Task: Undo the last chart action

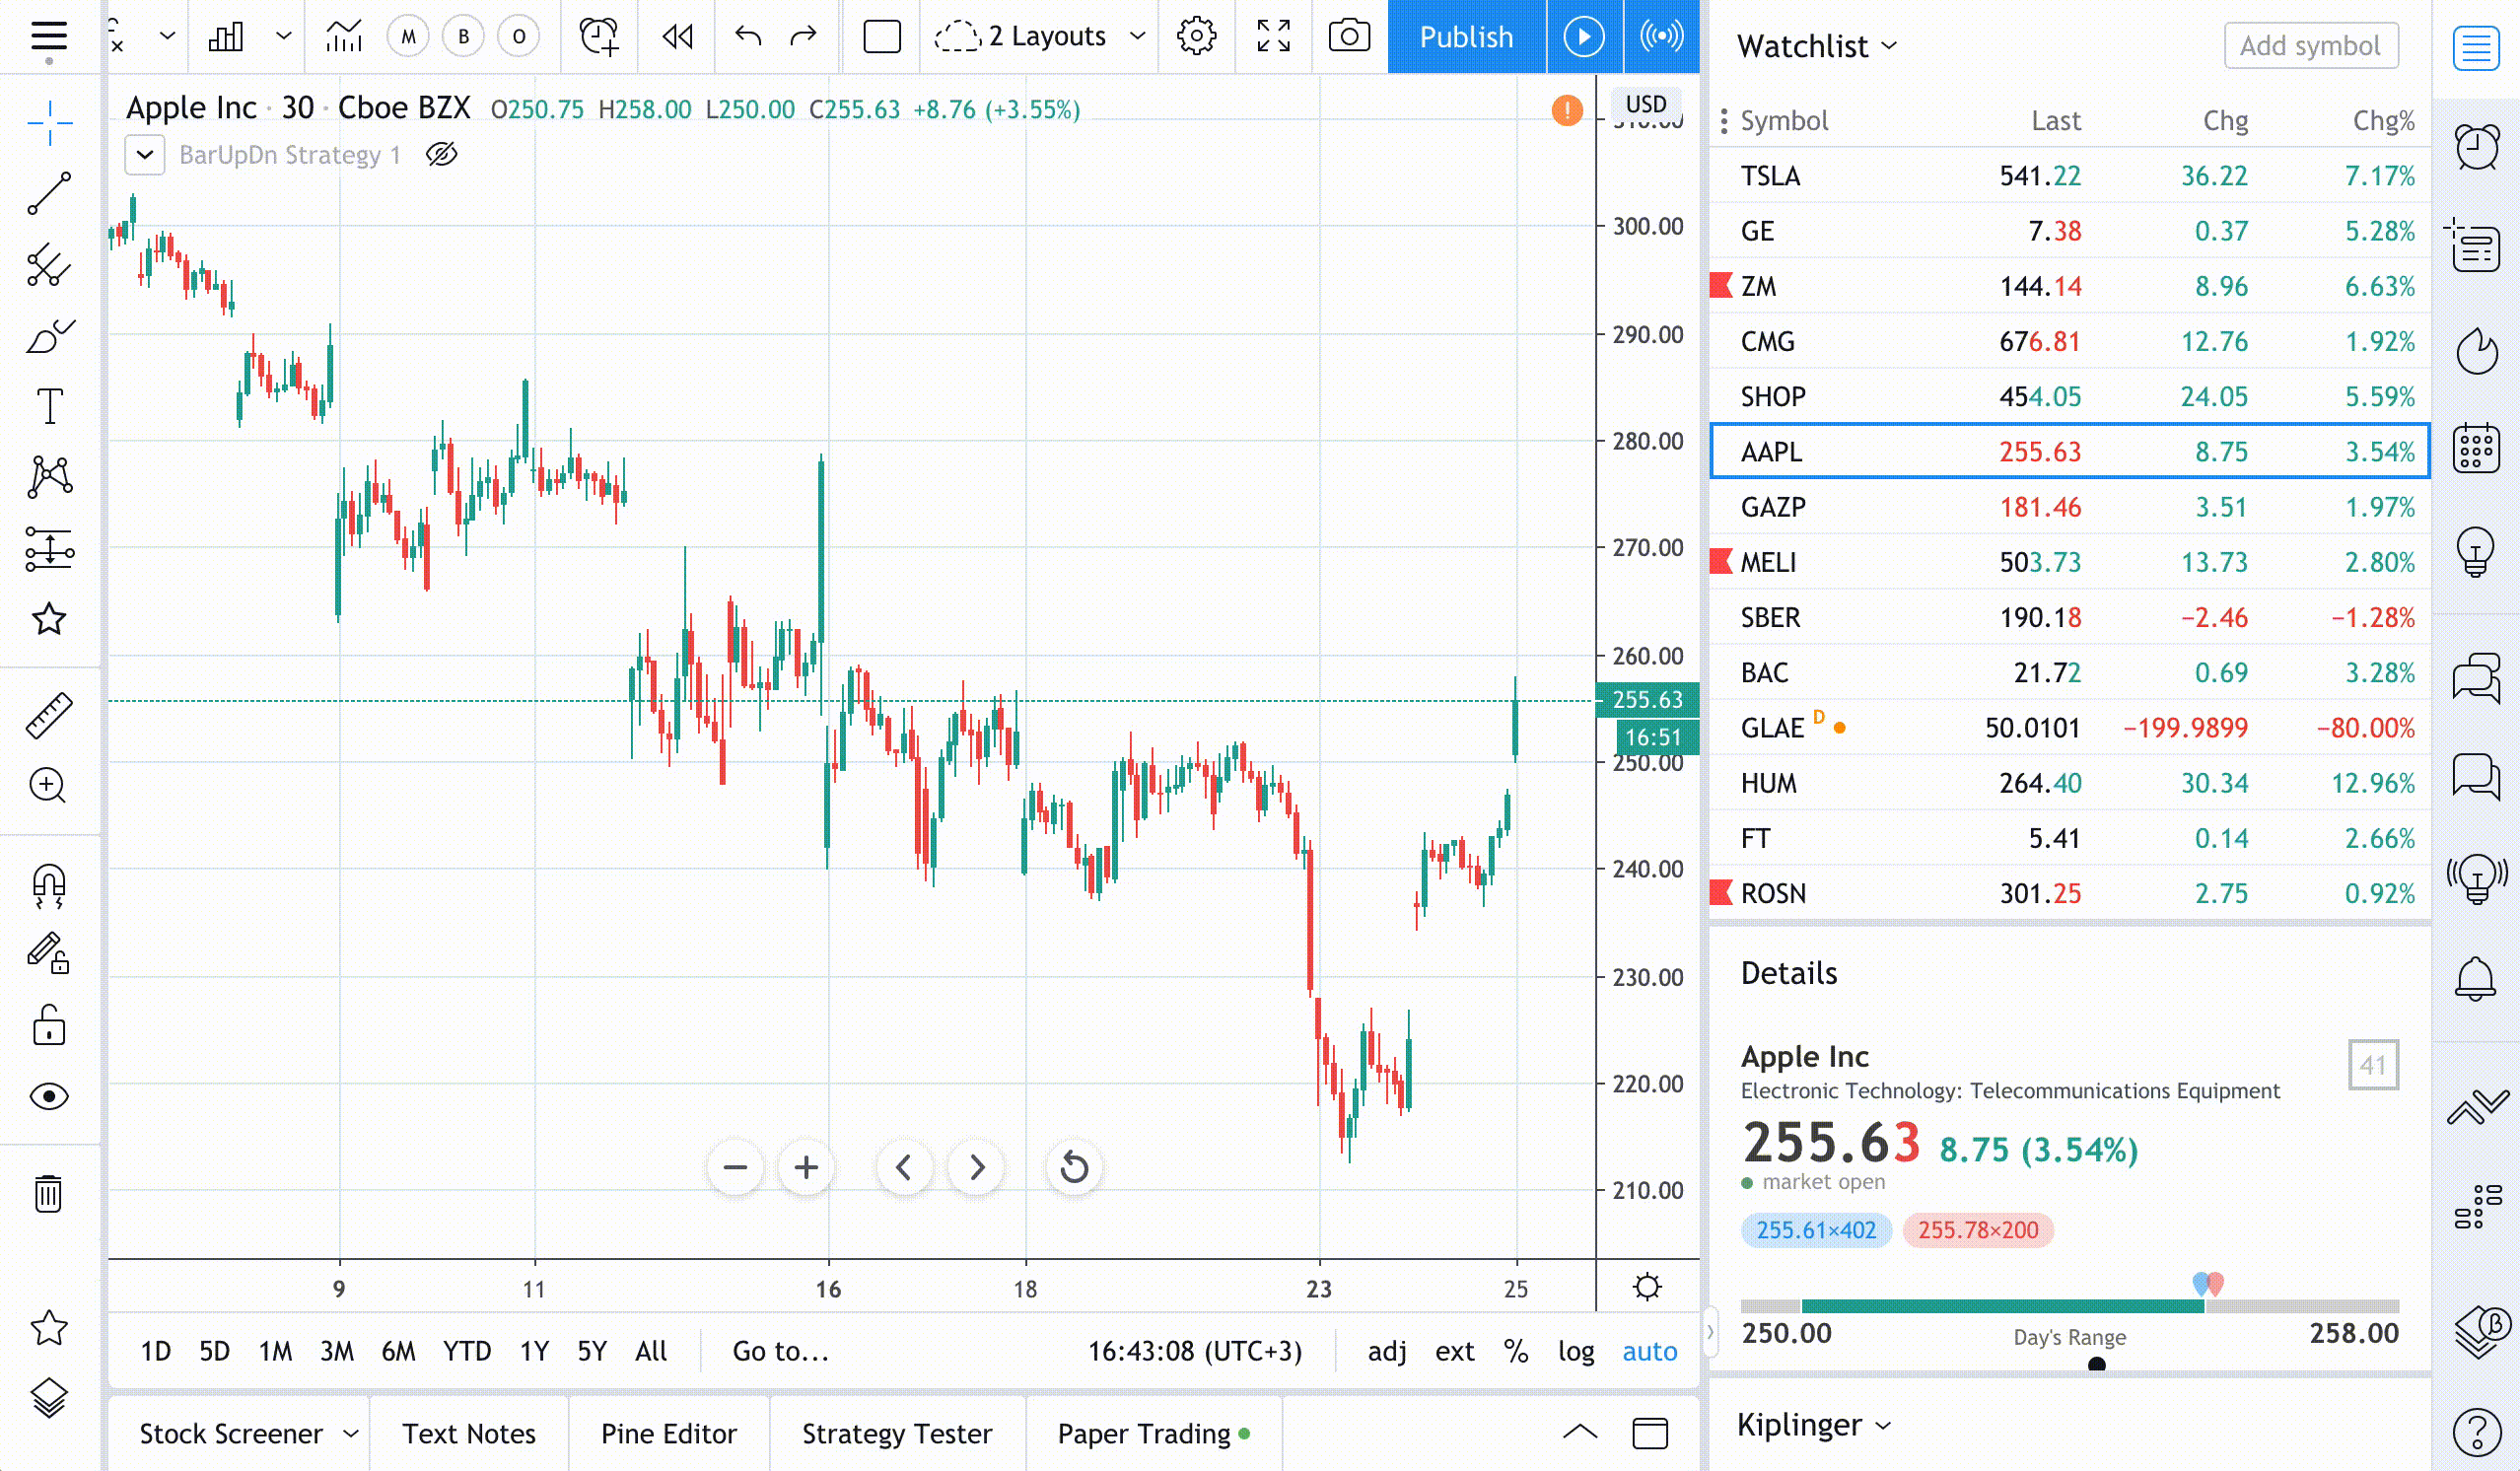Action: pyautogui.click(x=748, y=37)
